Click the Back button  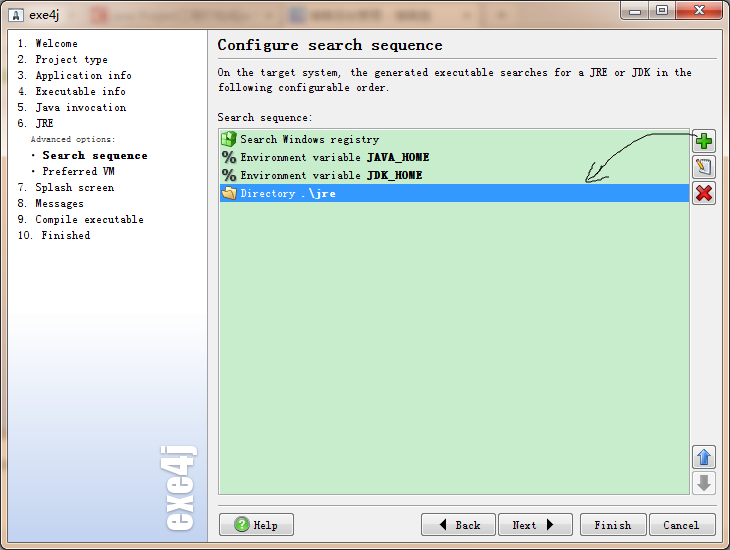coord(458,525)
